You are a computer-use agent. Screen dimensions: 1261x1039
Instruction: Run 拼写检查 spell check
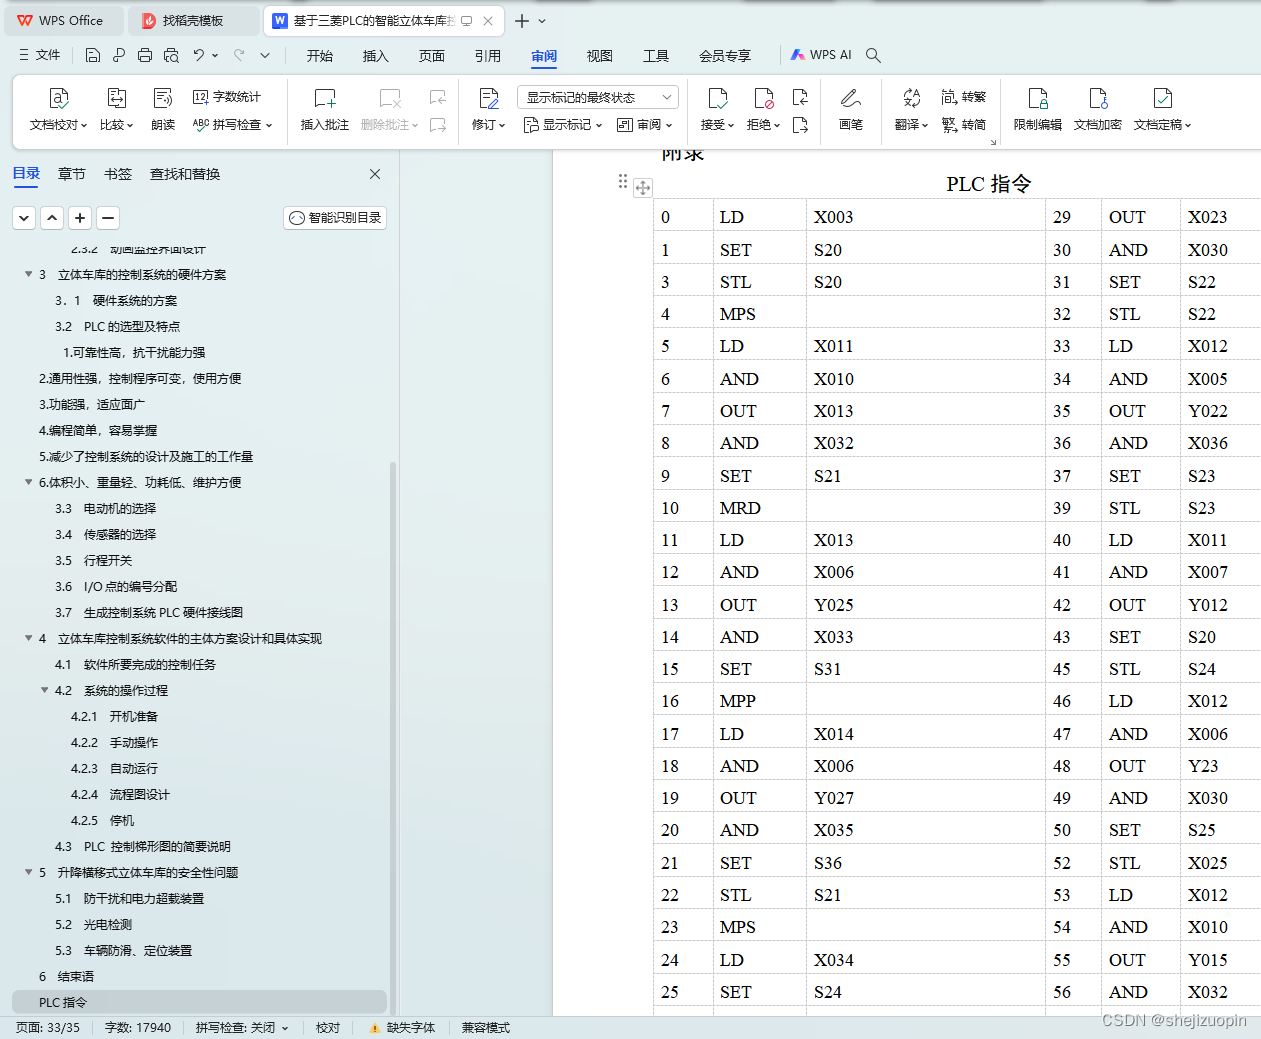point(232,125)
